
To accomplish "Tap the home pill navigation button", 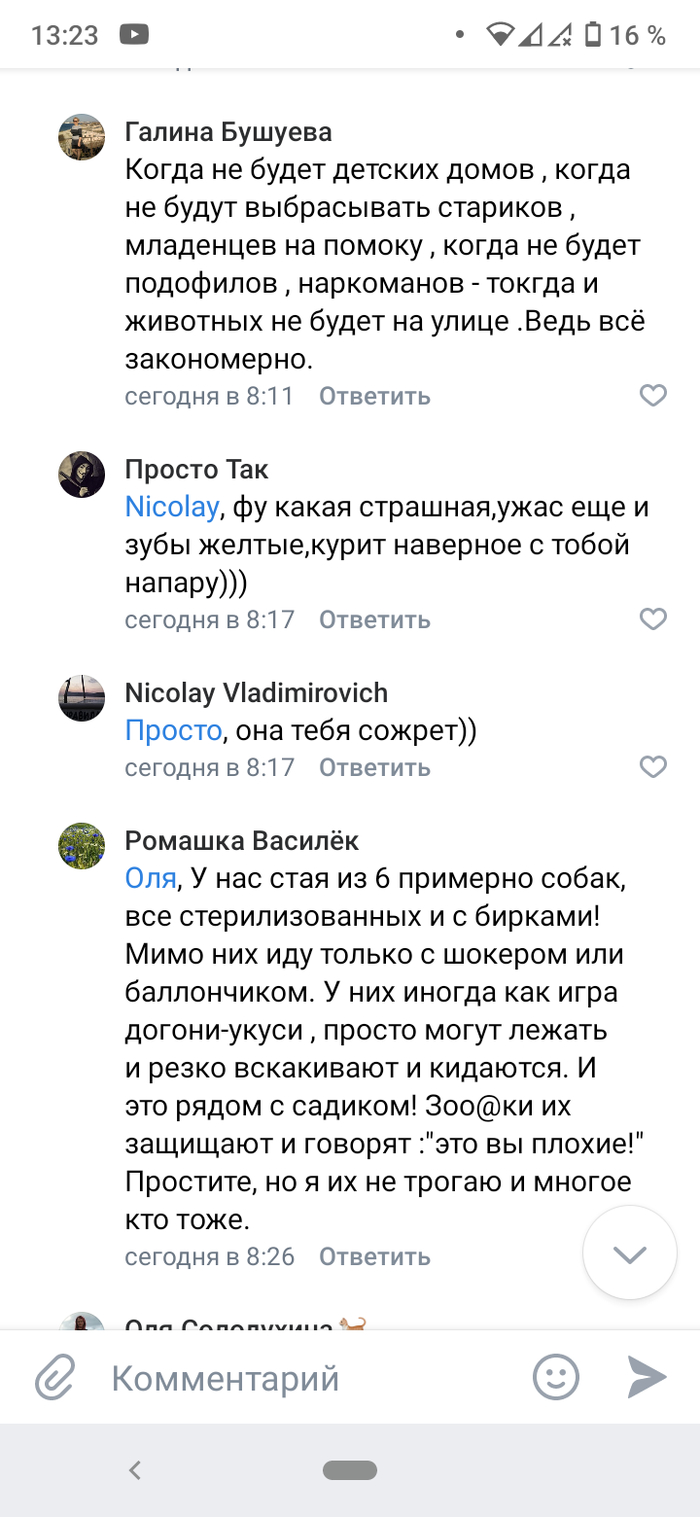I will tap(350, 1470).
